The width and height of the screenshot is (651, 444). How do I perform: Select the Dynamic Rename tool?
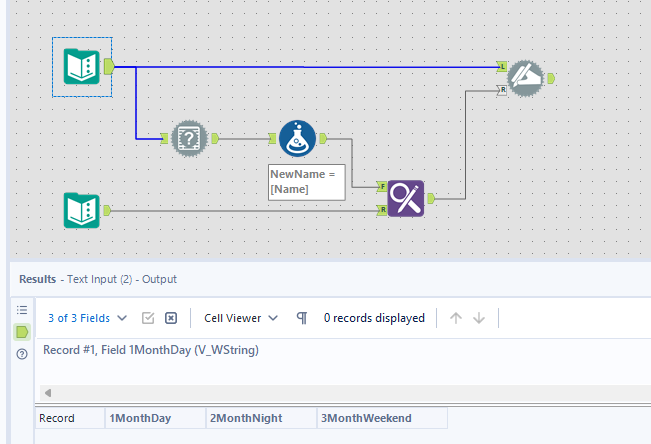click(525, 78)
